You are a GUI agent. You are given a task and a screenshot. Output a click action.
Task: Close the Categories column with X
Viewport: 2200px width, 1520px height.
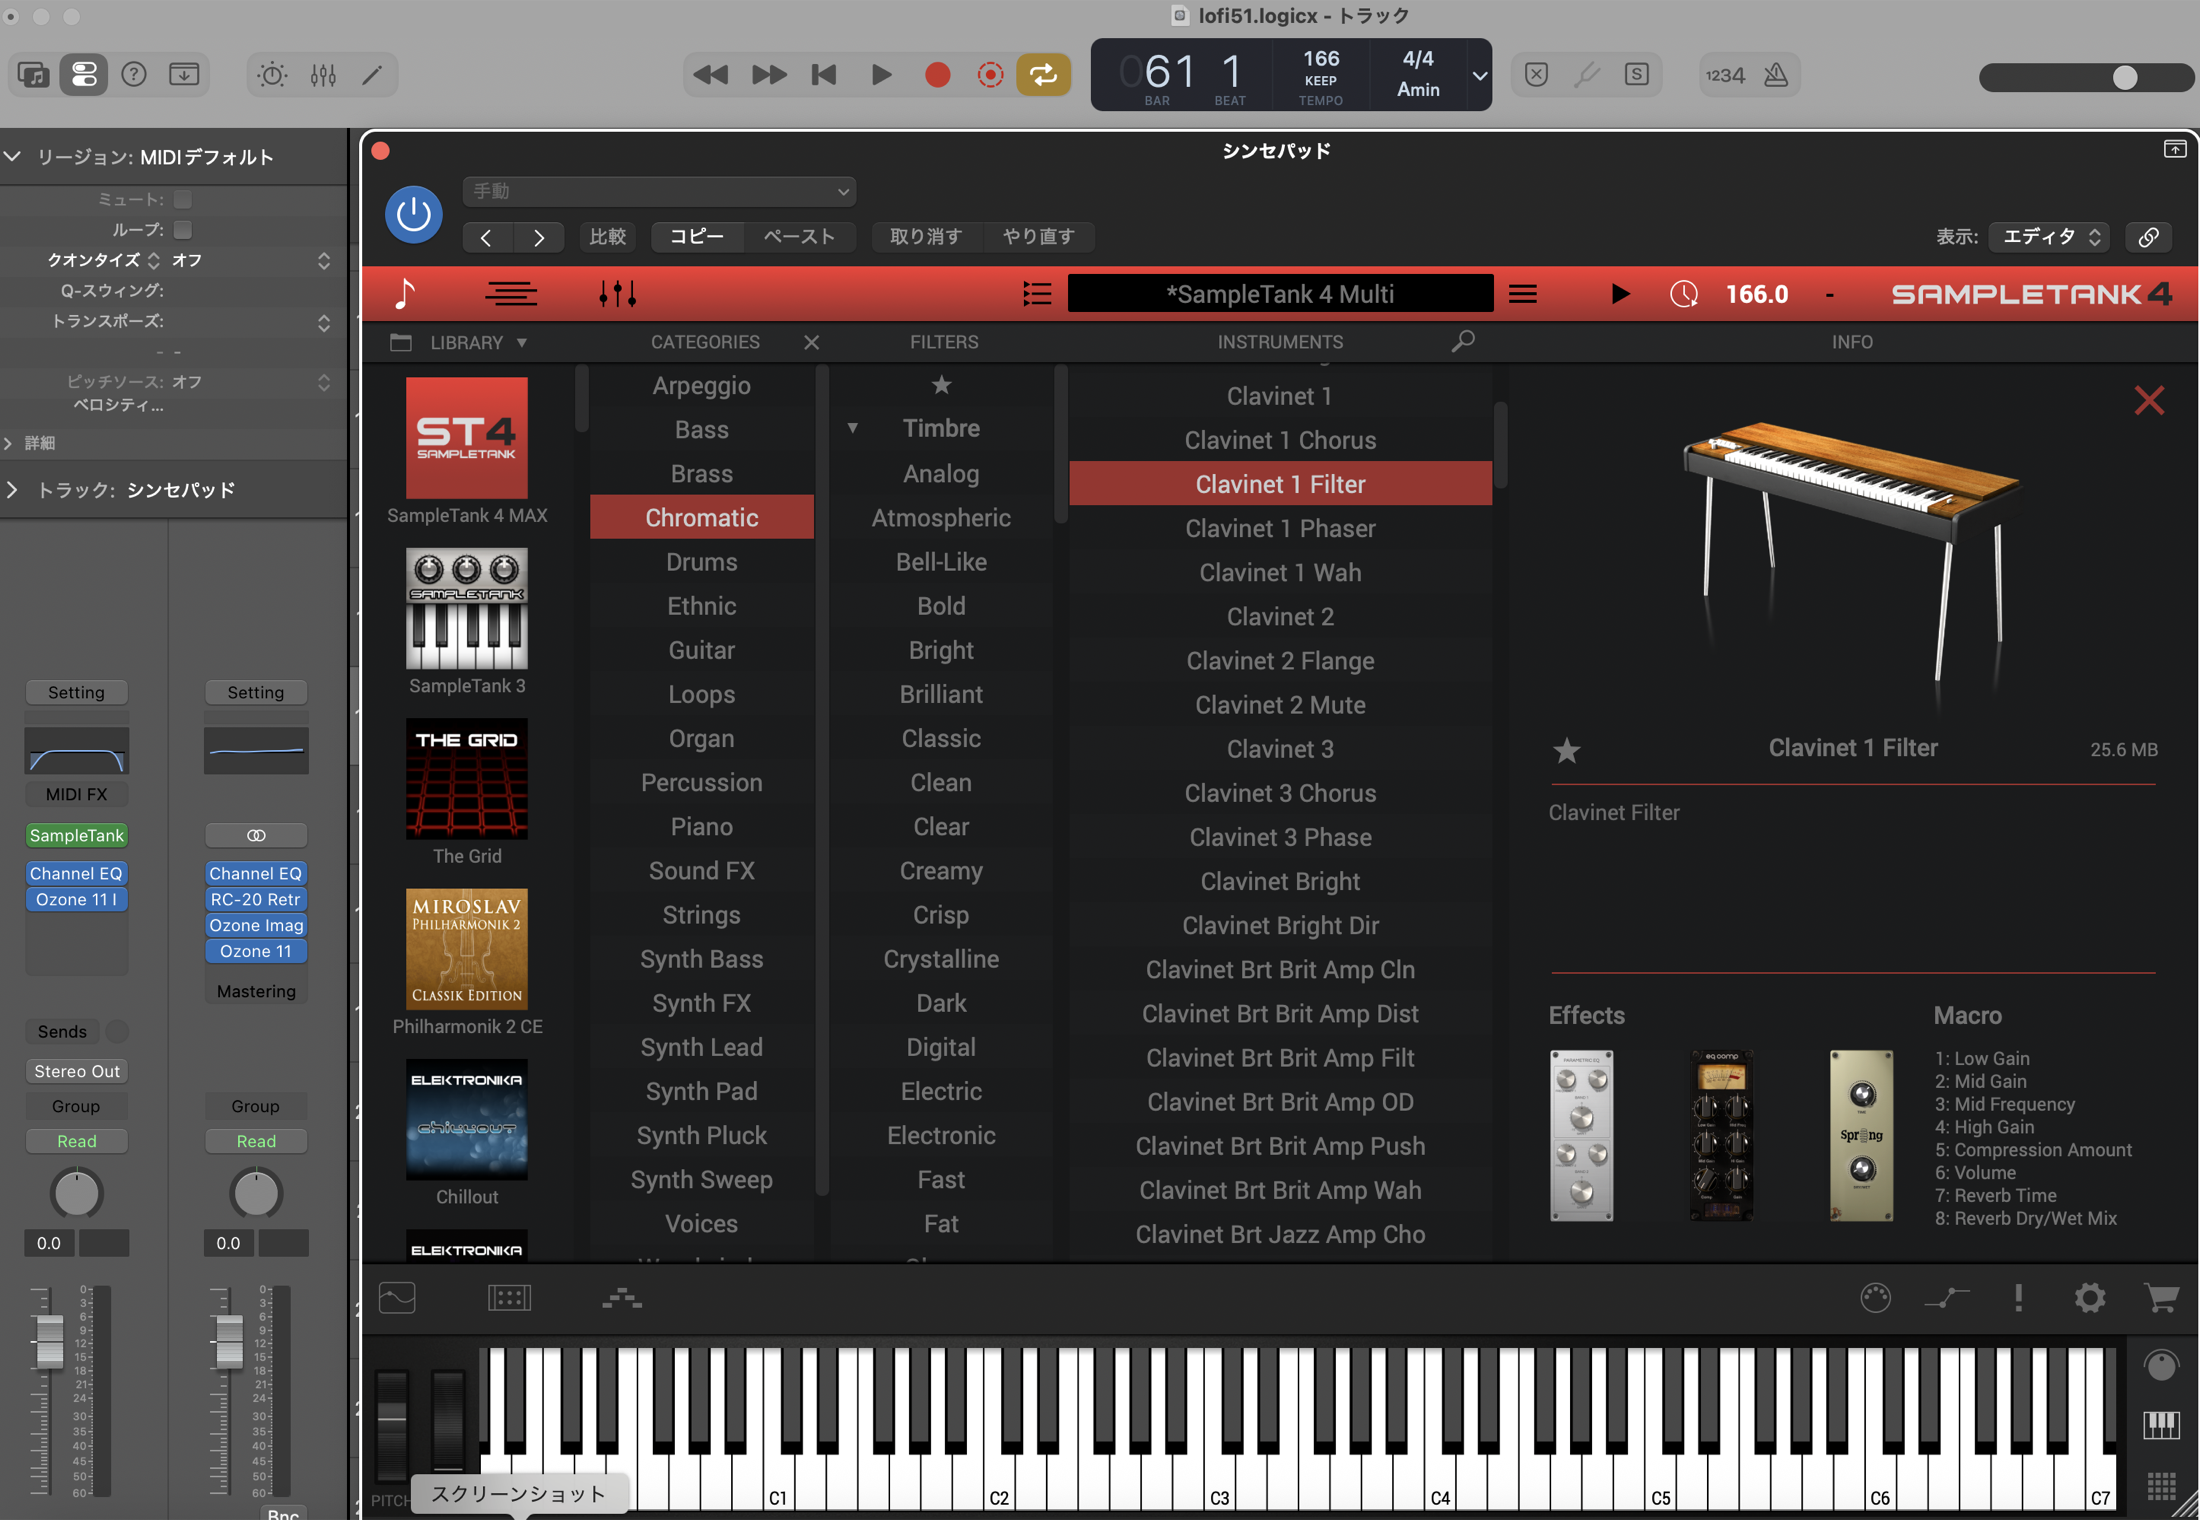(x=811, y=342)
